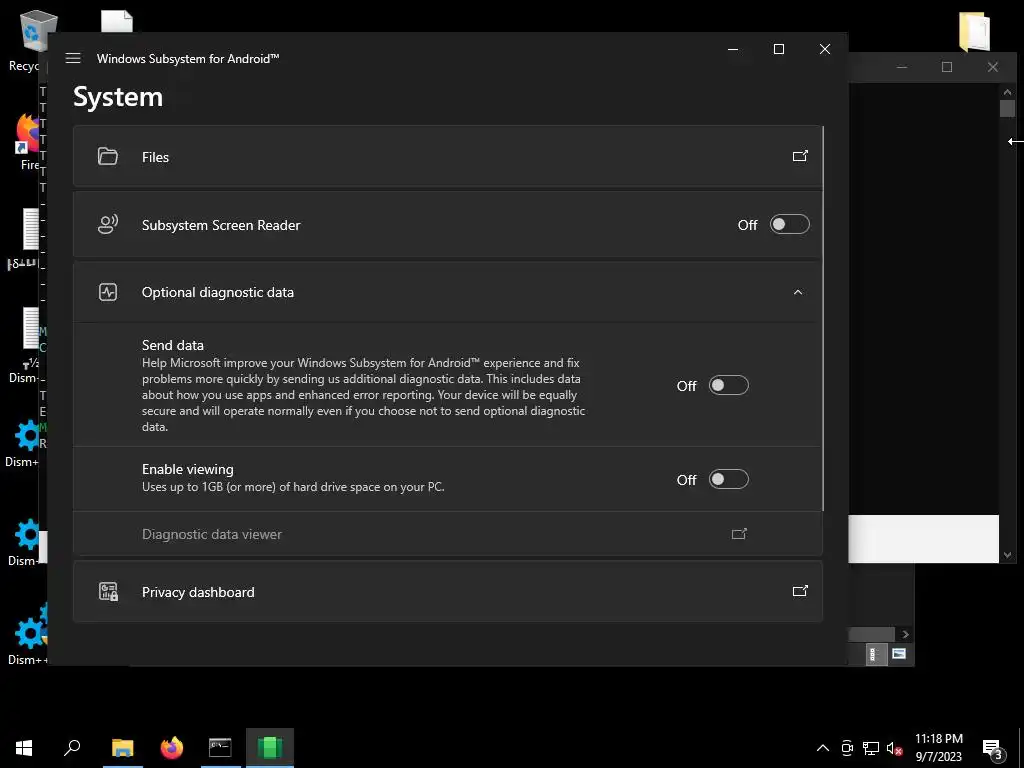Click the Privacy dashboard icon
Viewport: 1024px width, 768px height.
108,592
